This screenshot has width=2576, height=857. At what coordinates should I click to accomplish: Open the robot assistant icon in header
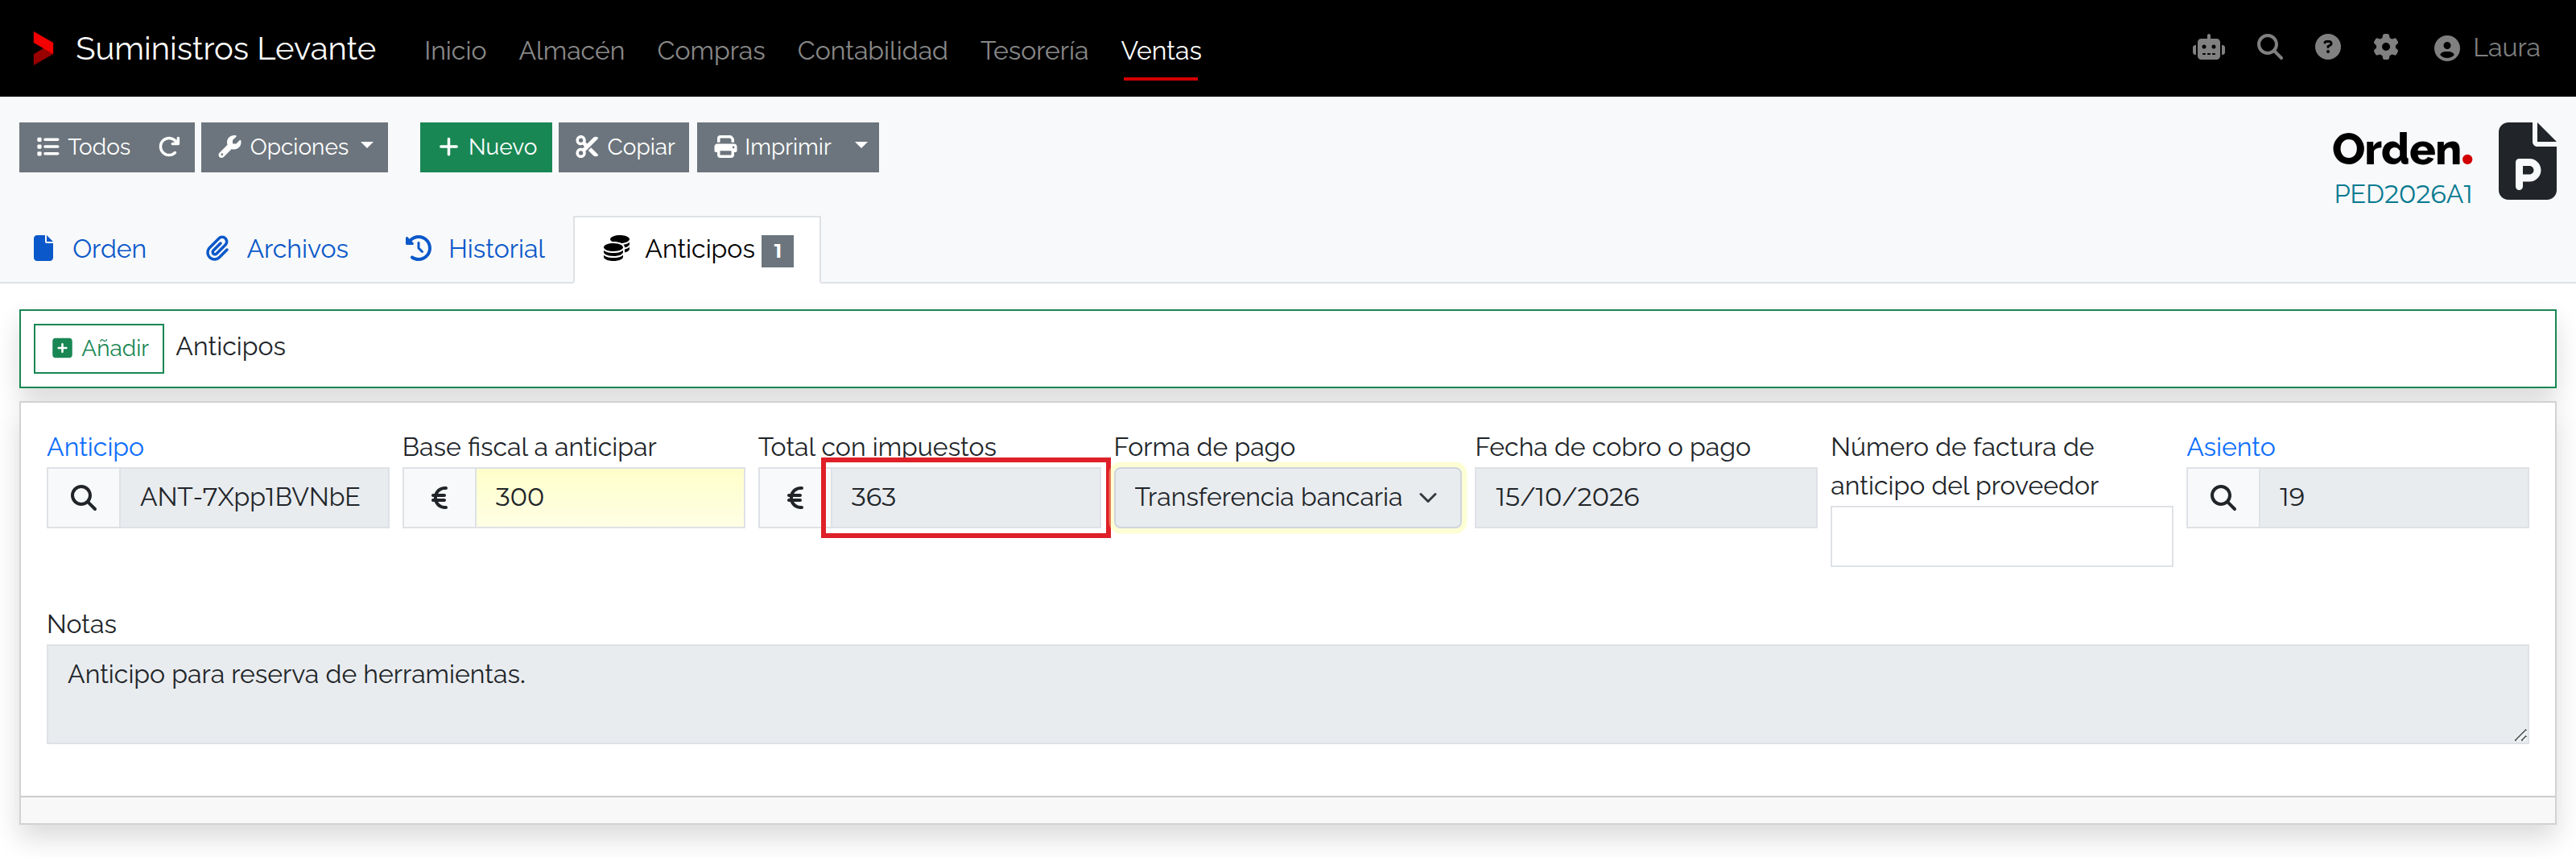point(2208,48)
